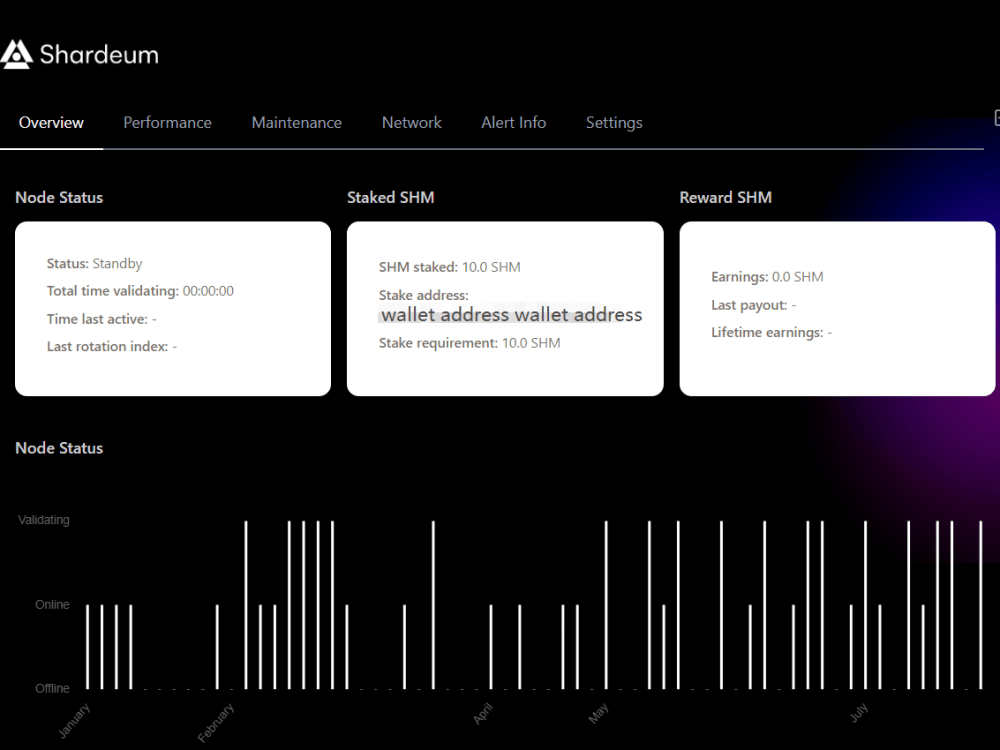Open the Maintenance tab

296,122
